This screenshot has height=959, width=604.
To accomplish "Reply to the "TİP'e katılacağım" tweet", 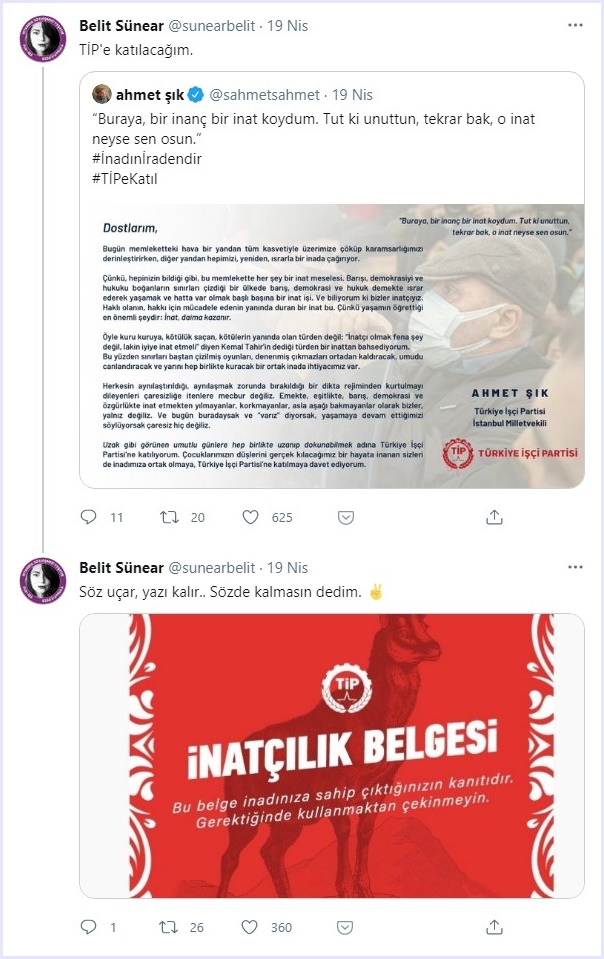I will [x=89, y=517].
